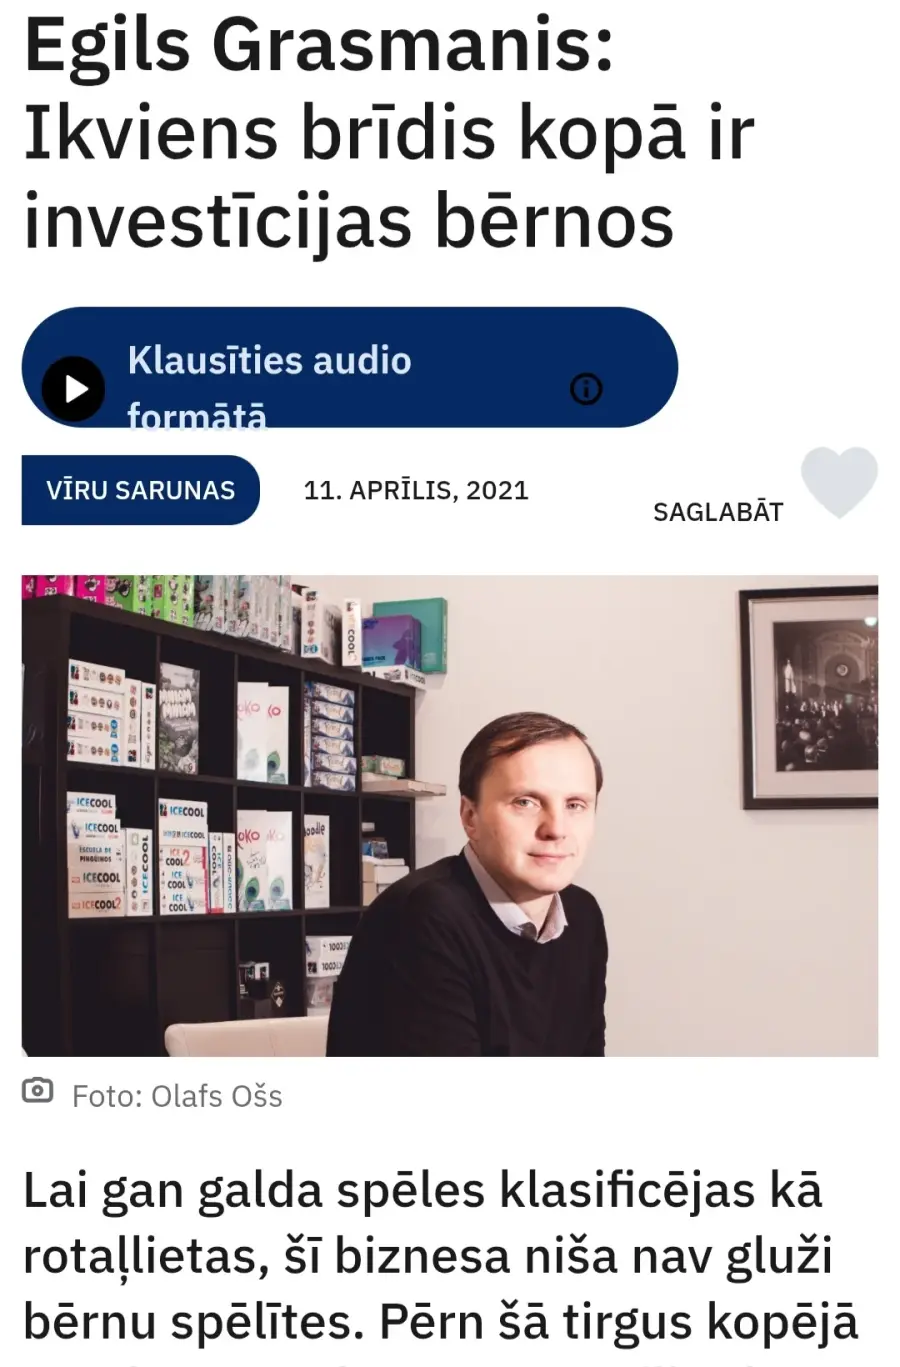Click the SAGLABĀT save label
Screen dimensions: 900x1367
click(x=718, y=512)
